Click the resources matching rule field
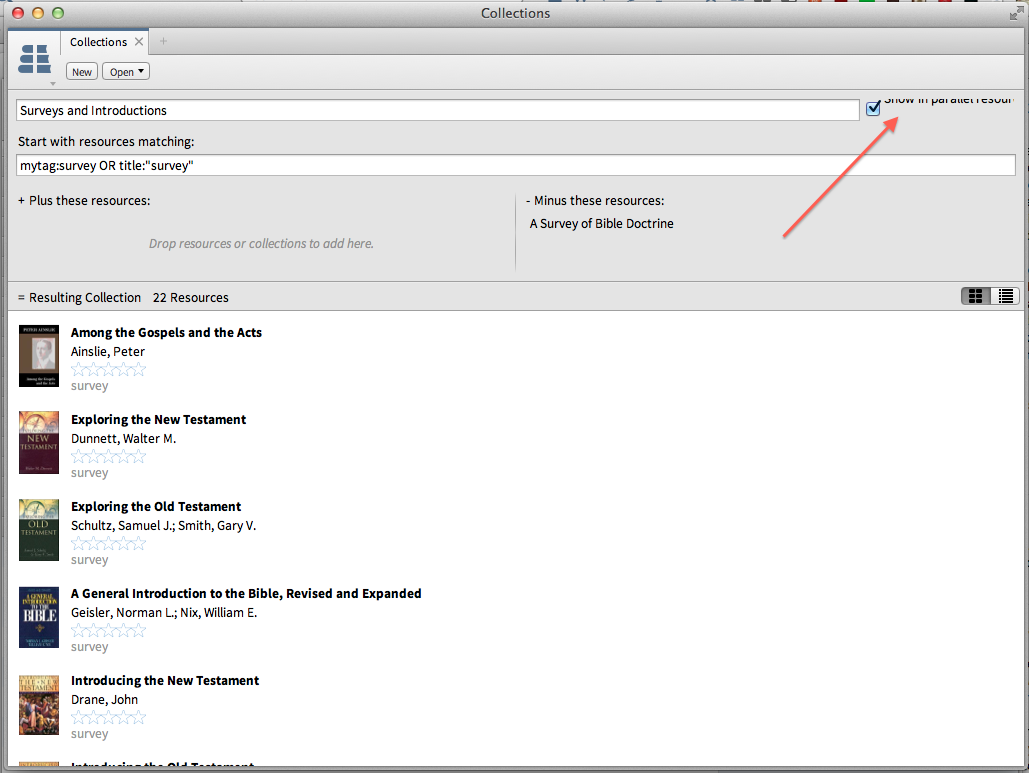This screenshot has height=773, width=1029. click(516, 165)
